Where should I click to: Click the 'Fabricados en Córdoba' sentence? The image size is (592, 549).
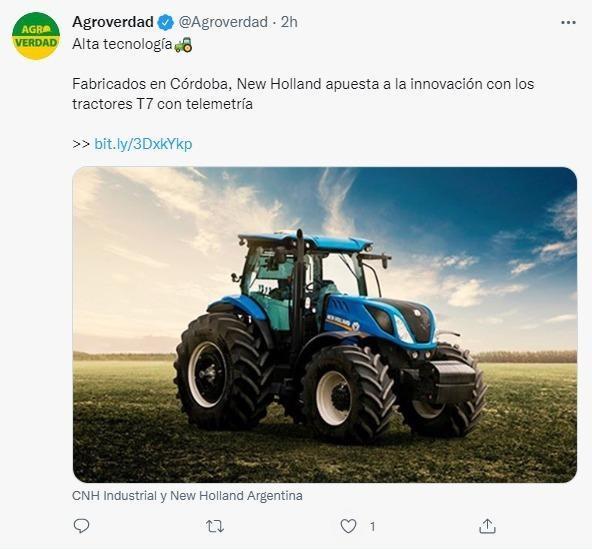pyautogui.click(x=151, y=83)
